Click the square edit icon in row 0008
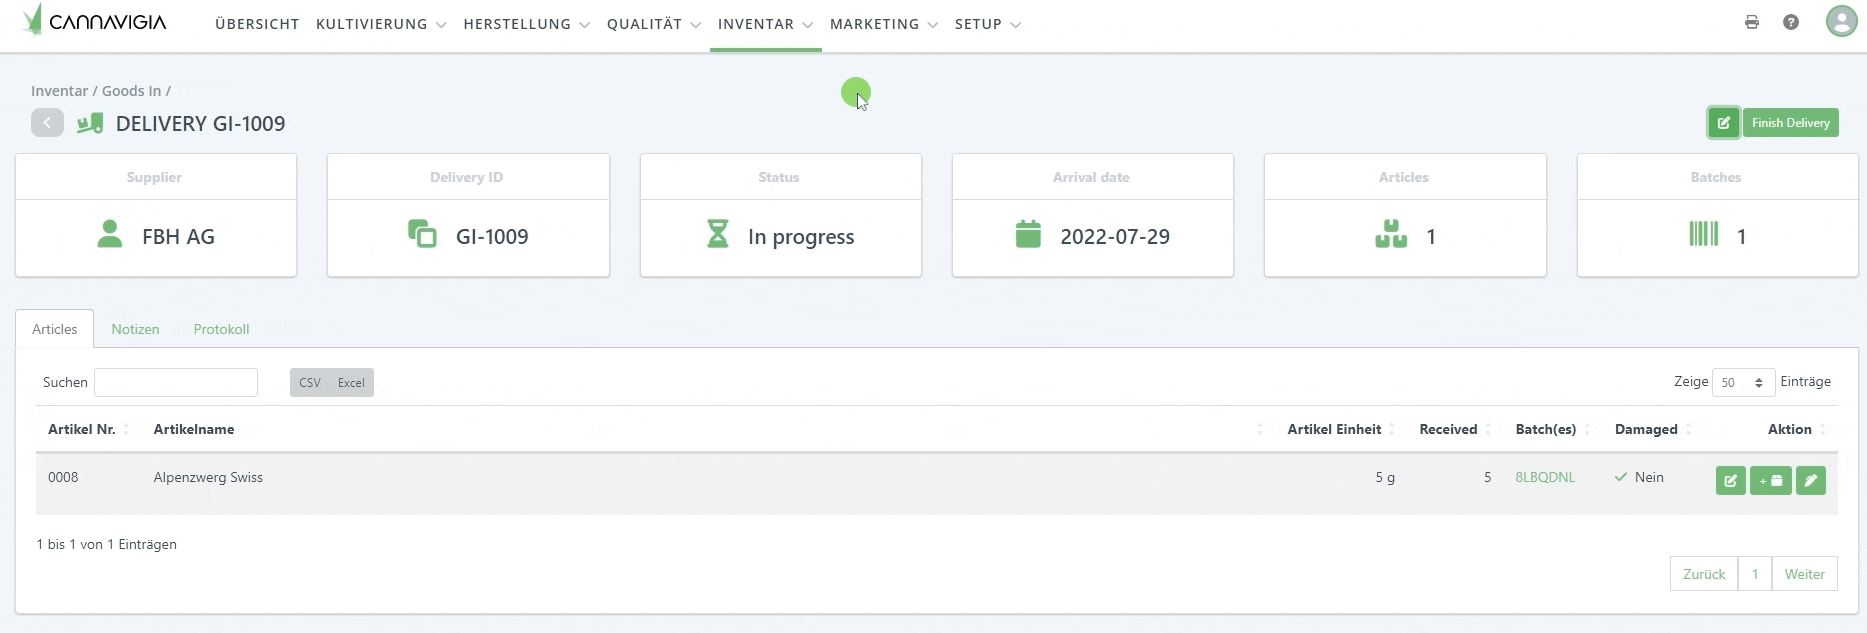The height and width of the screenshot is (633, 1867). click(x=1730, y=481)
